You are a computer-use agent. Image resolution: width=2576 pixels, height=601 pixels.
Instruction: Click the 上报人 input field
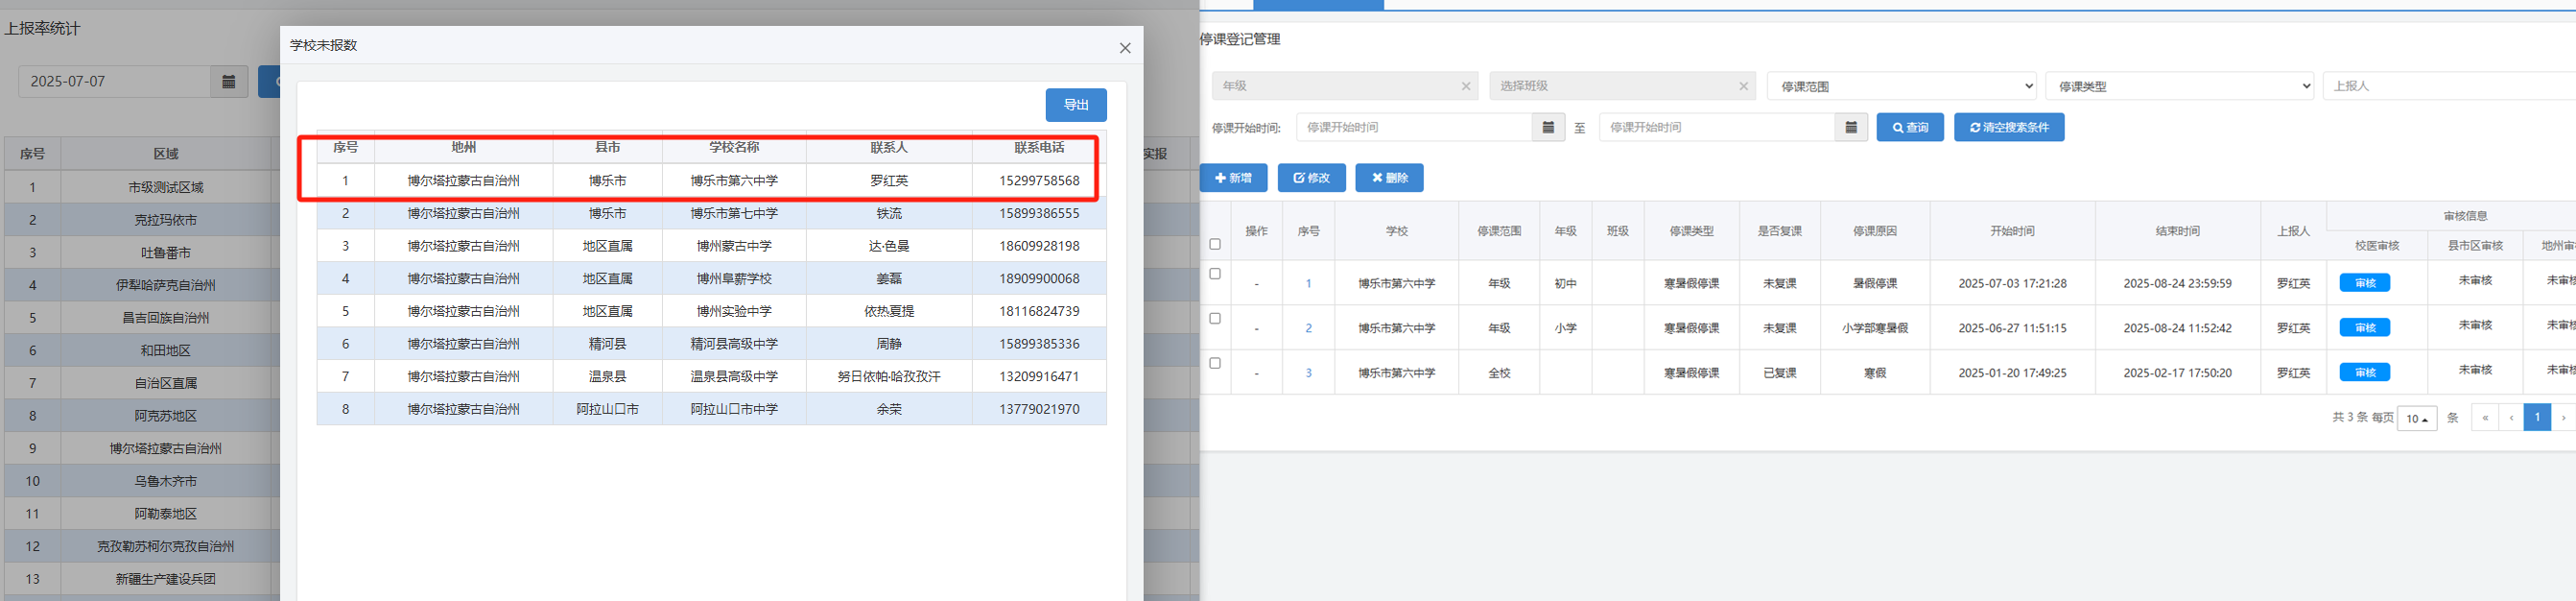point(2450,87)
